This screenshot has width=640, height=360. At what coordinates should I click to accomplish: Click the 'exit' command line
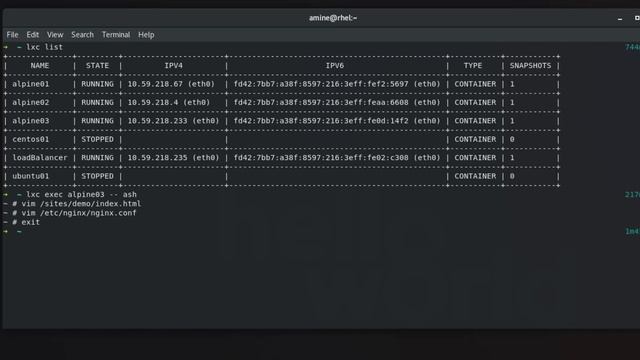pyautogui.click(x=31, y=222)
